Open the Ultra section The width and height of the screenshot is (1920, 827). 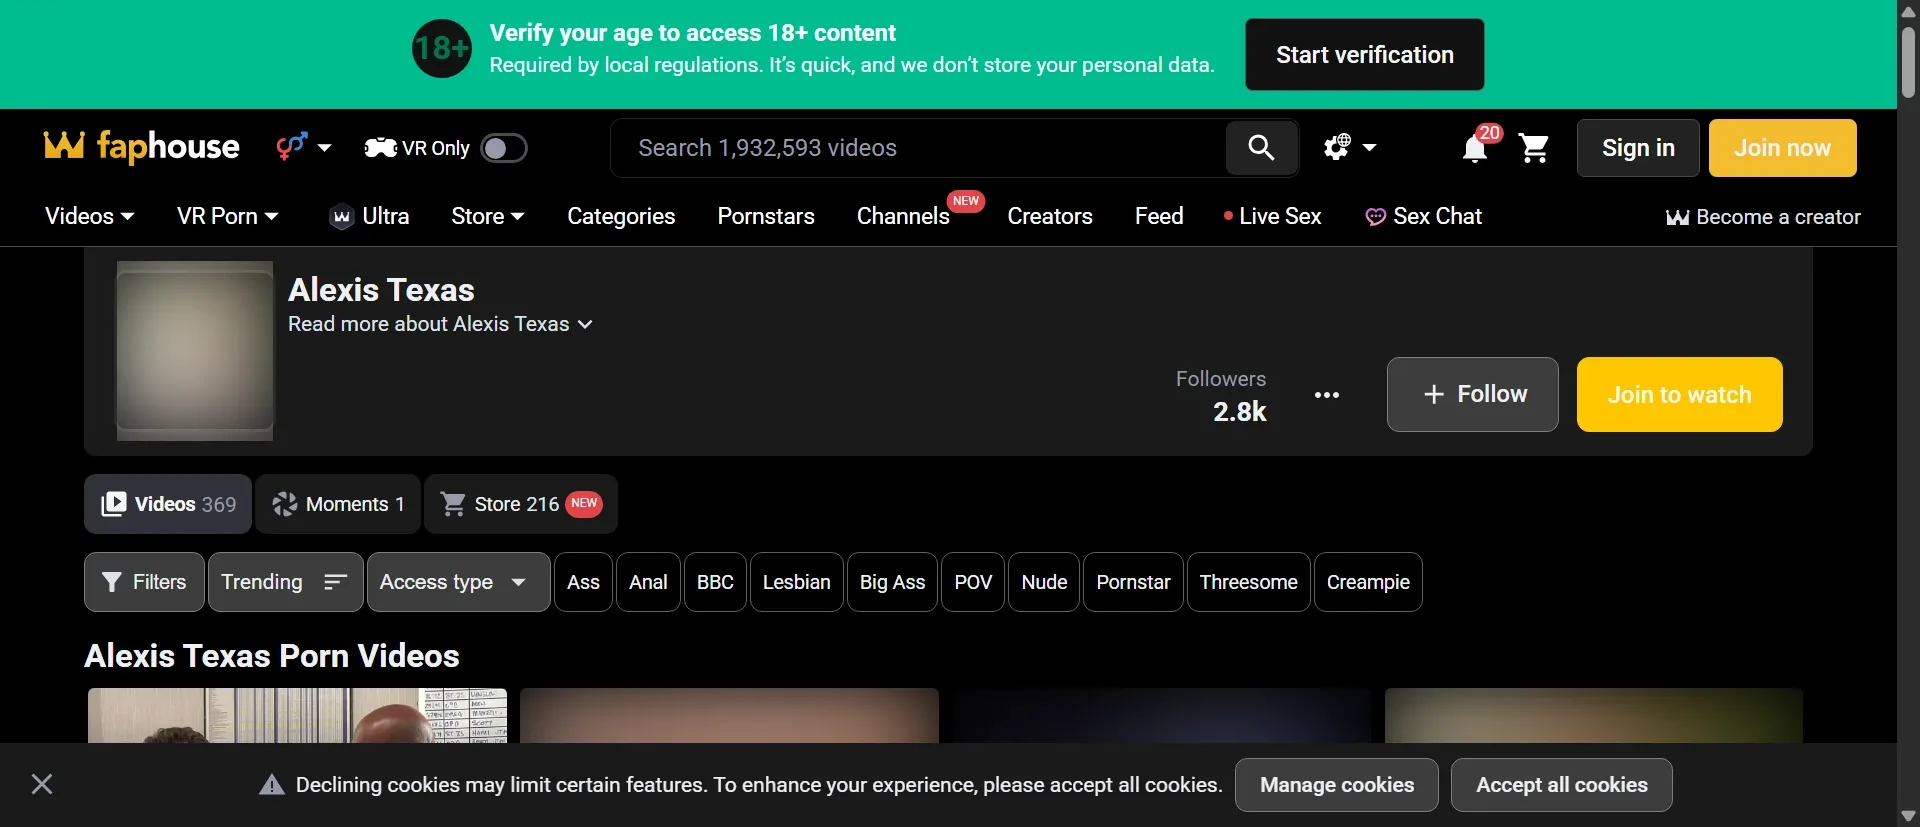point(369,216)
